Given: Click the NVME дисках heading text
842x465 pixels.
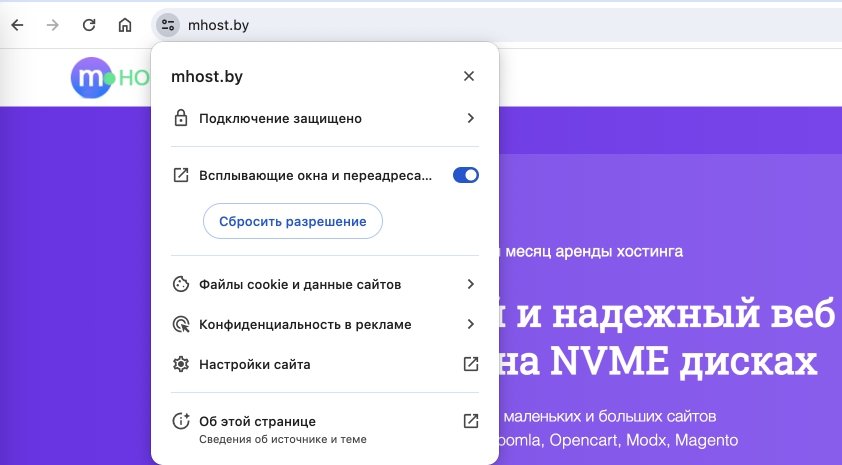Looking at the screenshot, I should click(684, 361).
